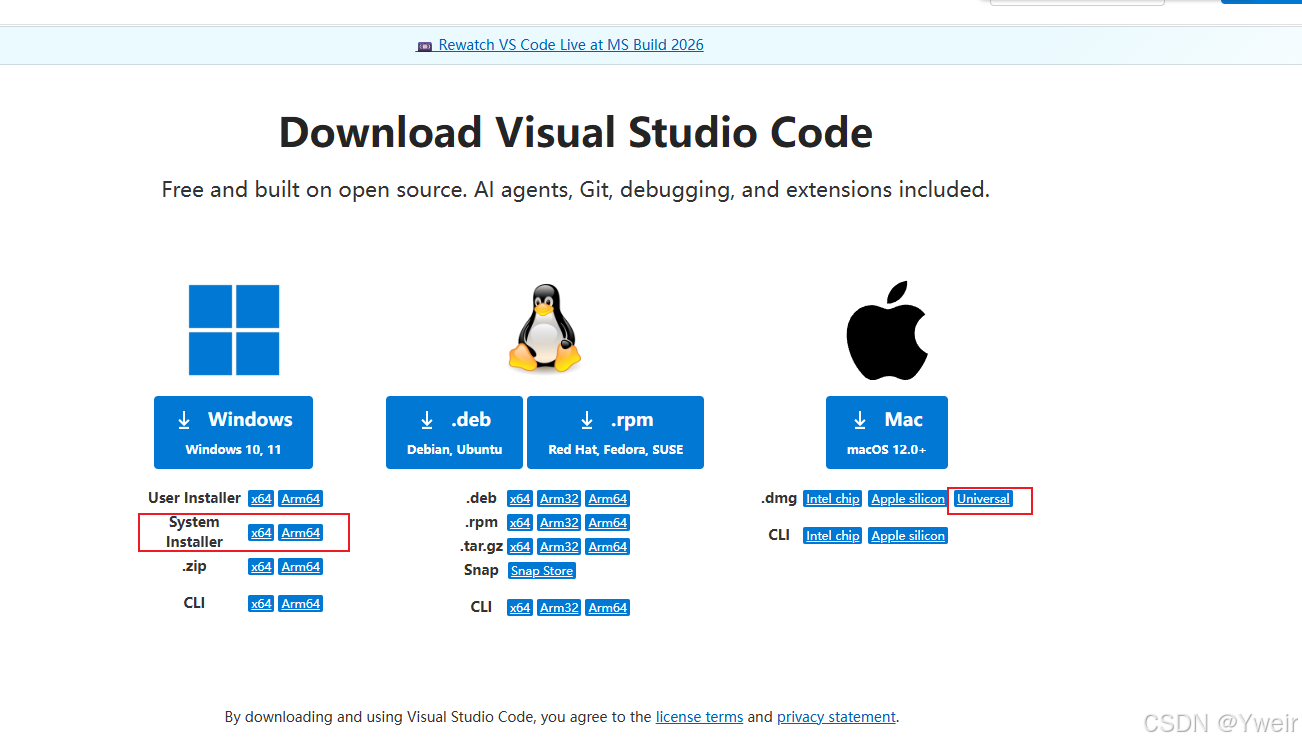The image size is (1302, 745).
Task: Select Arm64 for Windows User Installer
Action: click(x=301, y=499)
